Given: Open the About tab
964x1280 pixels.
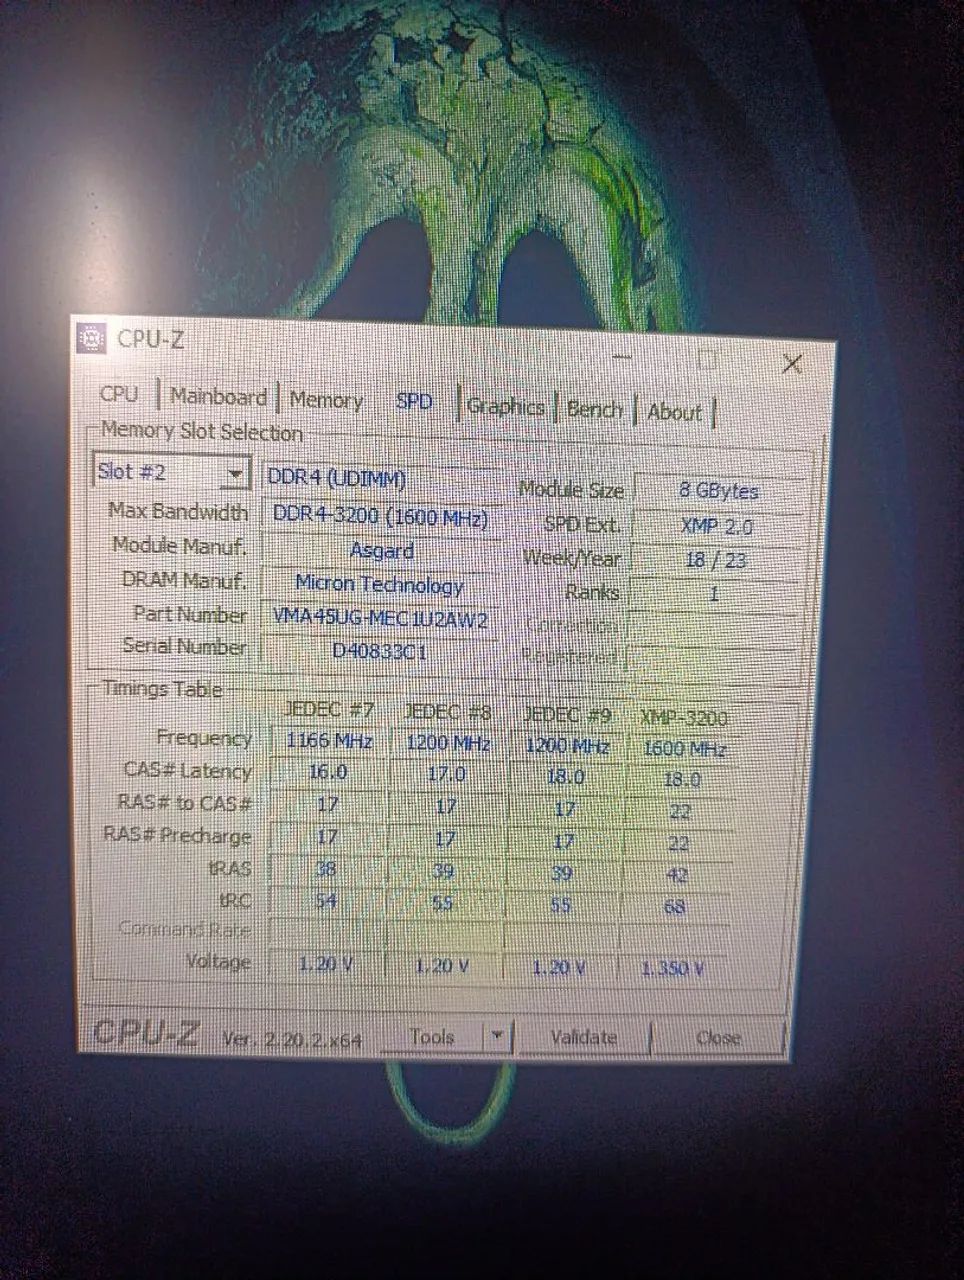Looking at the screenshot, I should (x=675, y=411).
